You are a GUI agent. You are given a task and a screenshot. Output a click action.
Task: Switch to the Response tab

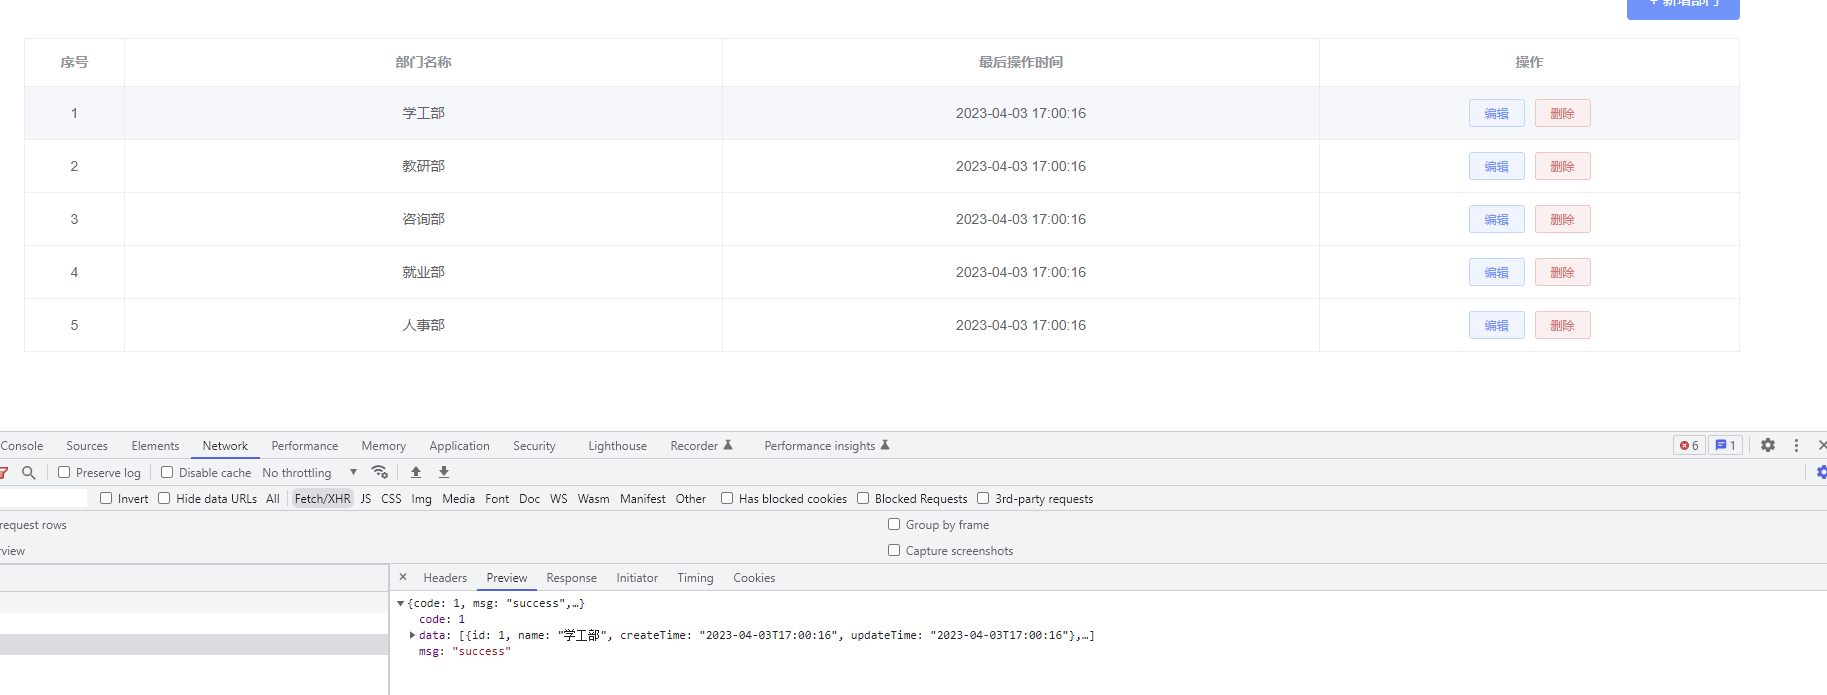[571, 578]
